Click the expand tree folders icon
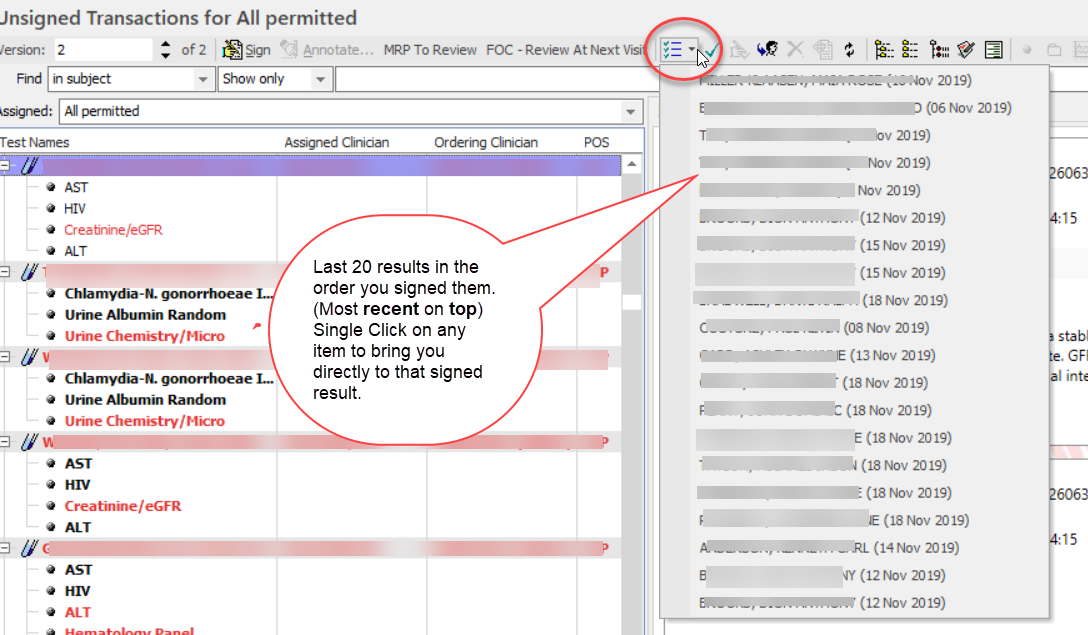This screenshot has height=635, width=1088. click(x=884, y=49)
